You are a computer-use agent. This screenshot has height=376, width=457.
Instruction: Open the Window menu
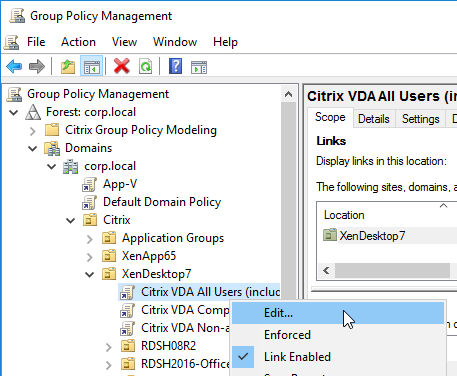point(175,42)
